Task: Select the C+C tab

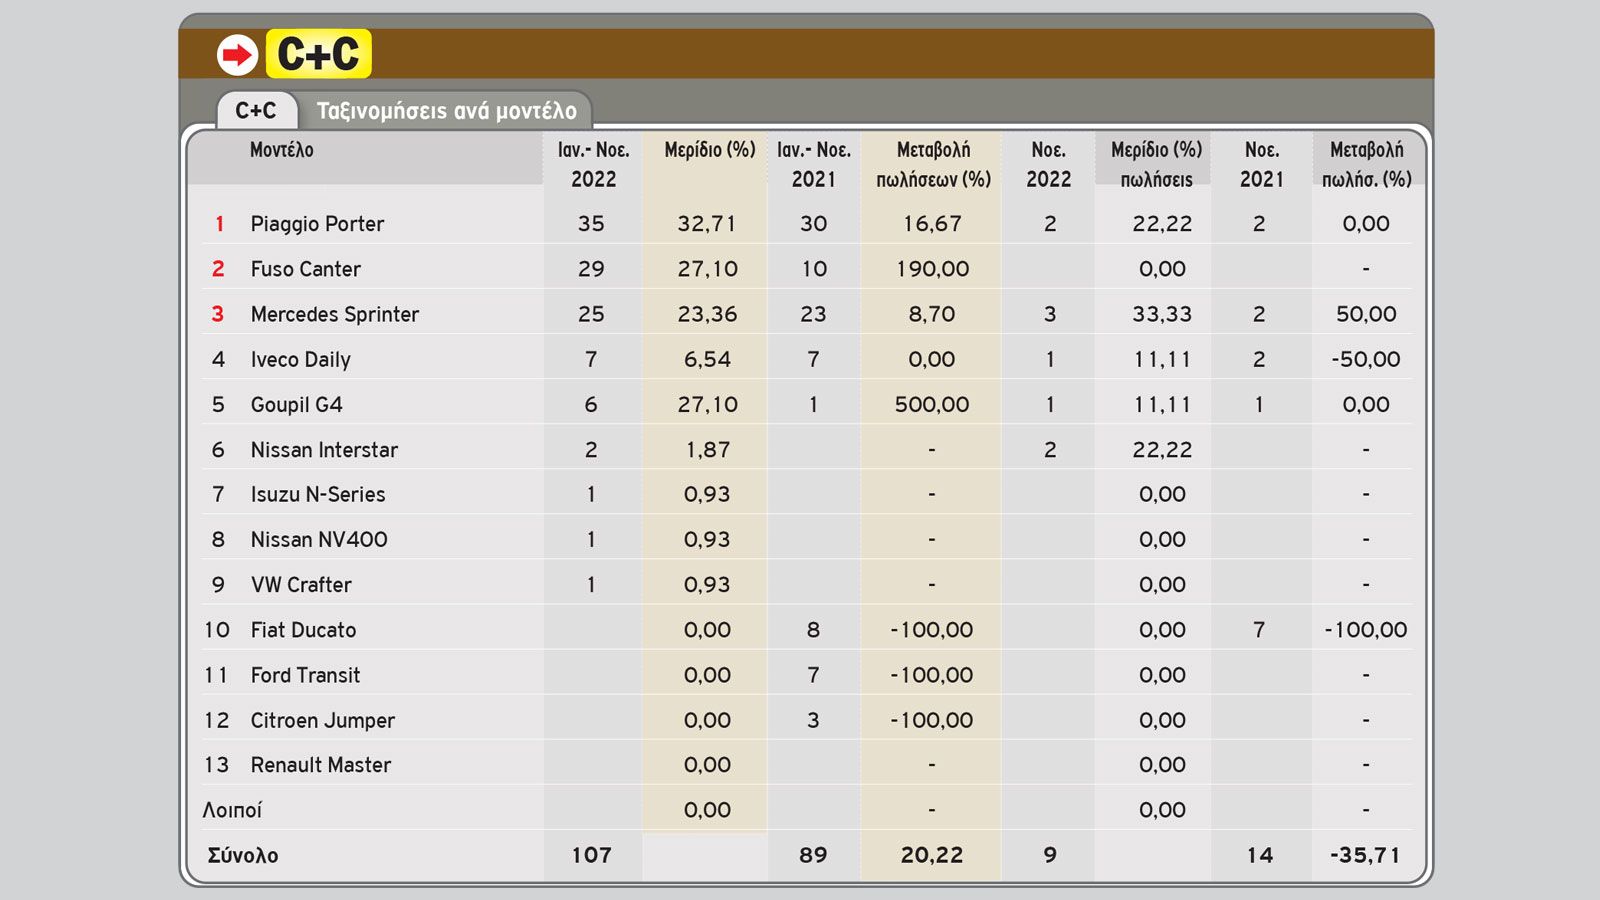Action: tap(256, 110)
